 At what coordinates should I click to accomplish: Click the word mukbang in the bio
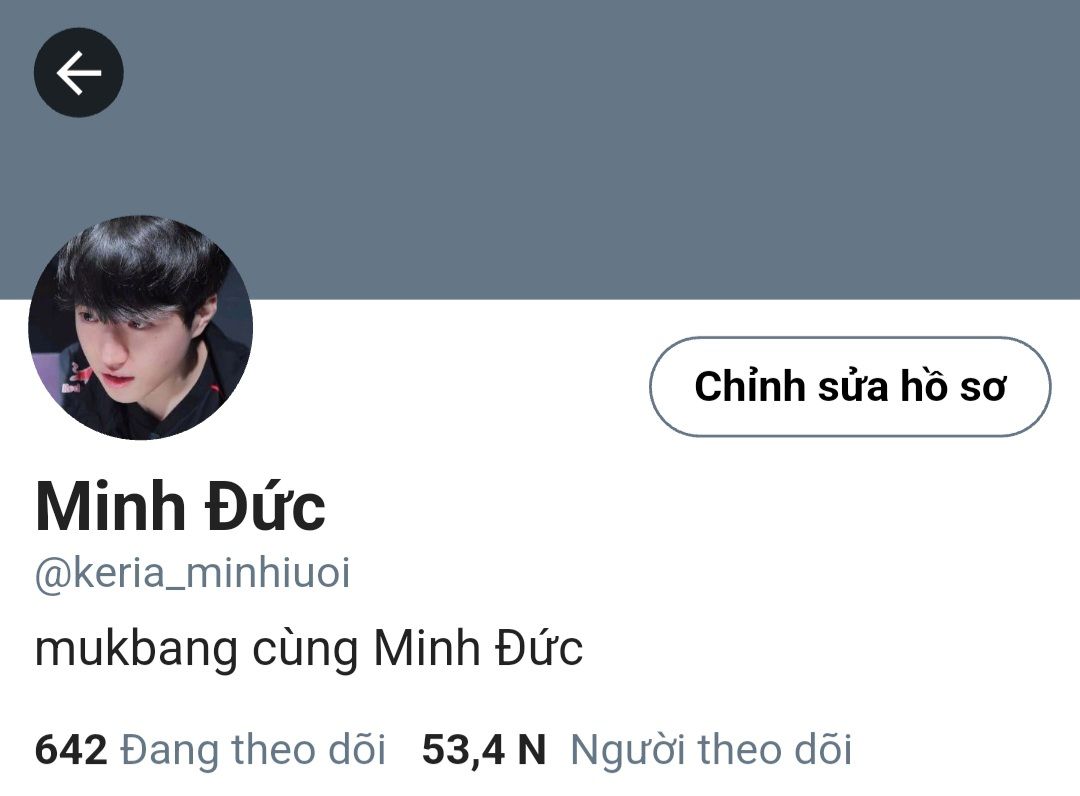(136, 651)
